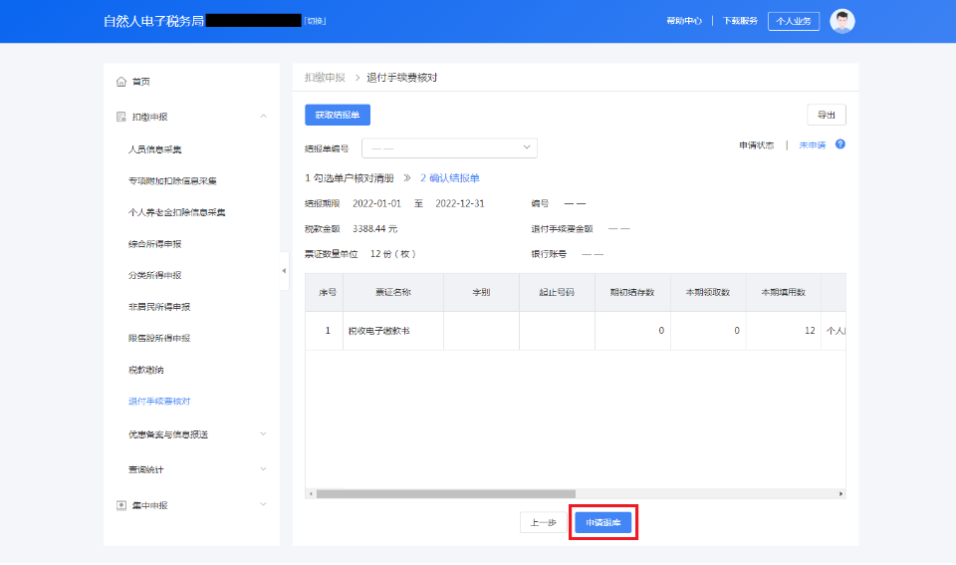Image resolution: width=956 pixels, height=565 pixels.
Task: Click the 集中申报 sidebar icon
Action: pyautogui.click(x=121, y=505)
